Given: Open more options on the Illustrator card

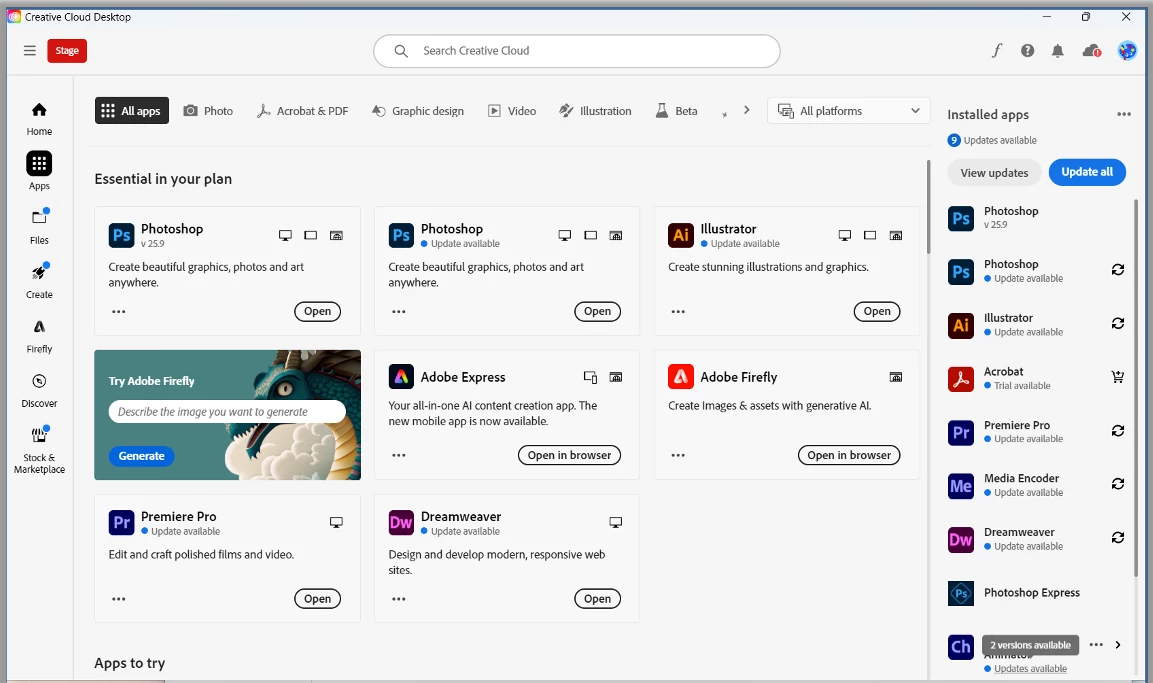Looking at the screenshot, I should click(x=678, y=312).
